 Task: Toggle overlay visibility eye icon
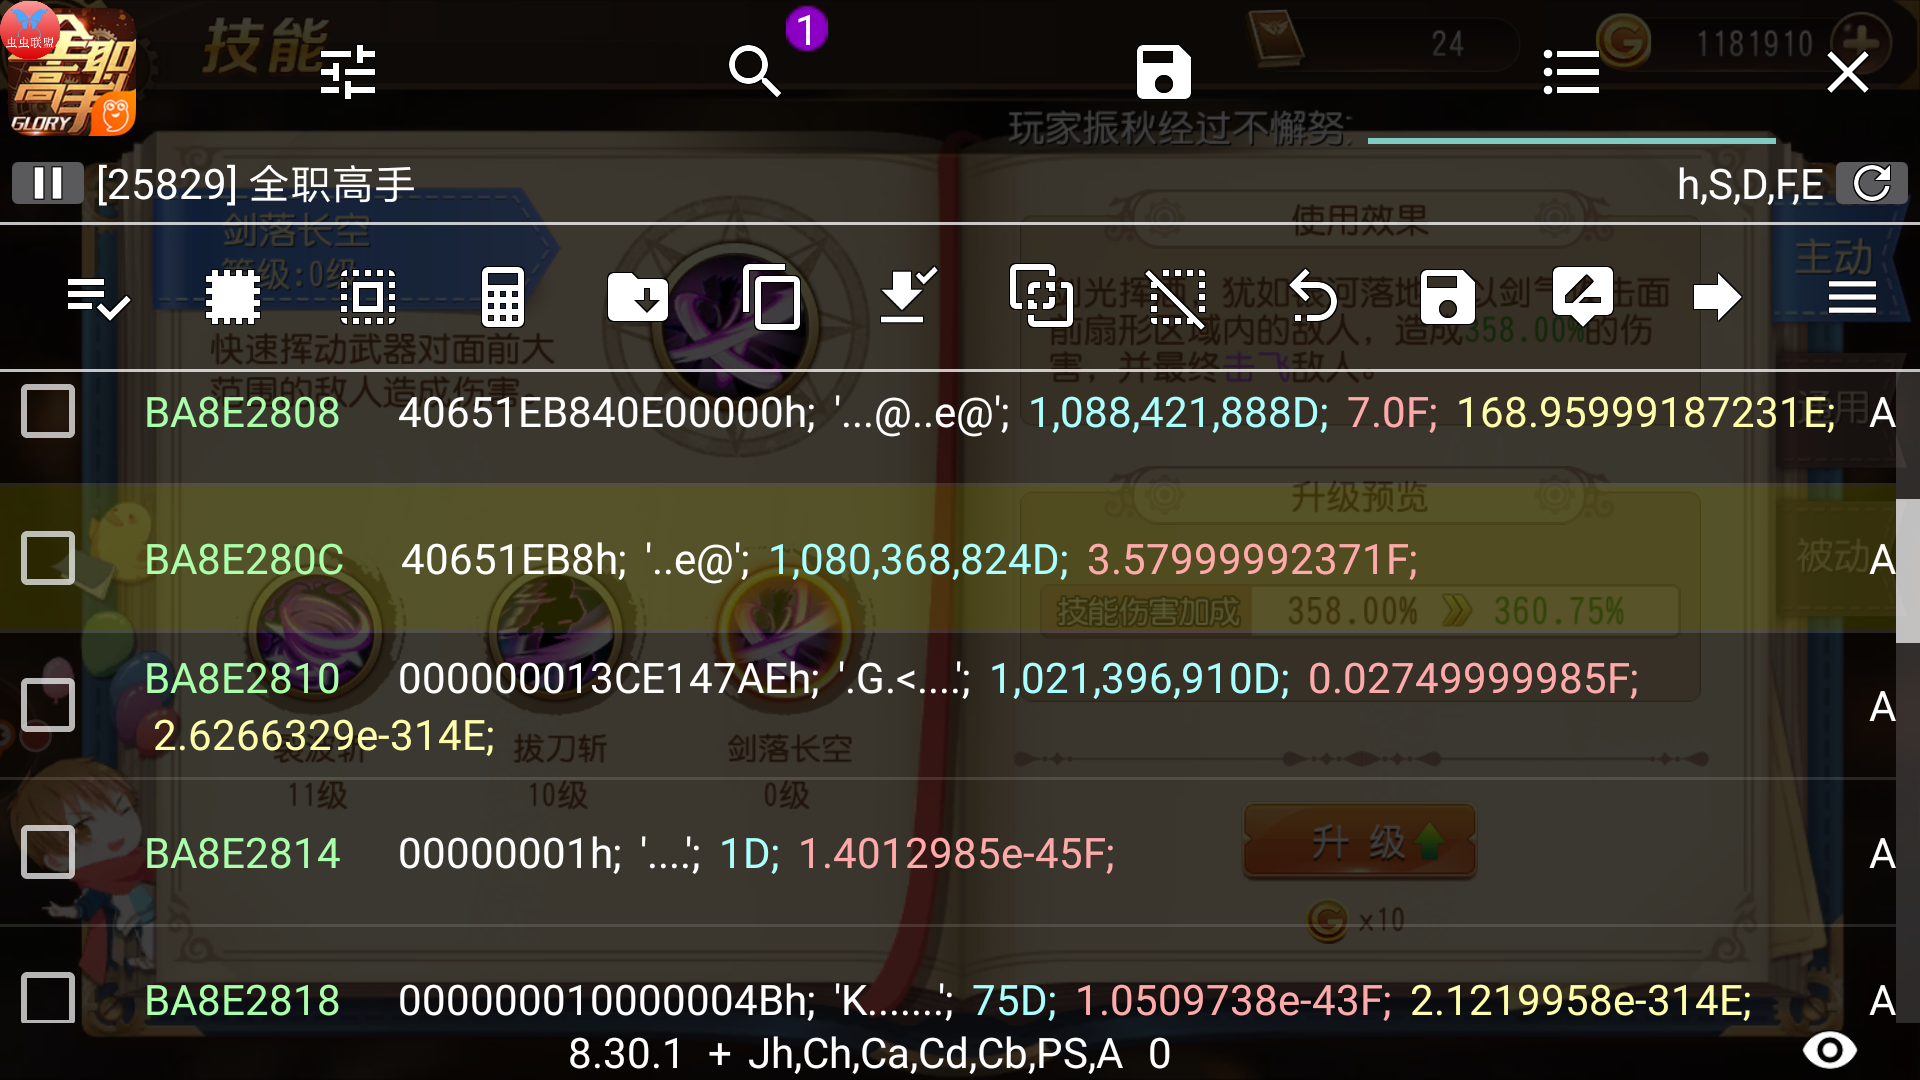pos(1829,1050)
